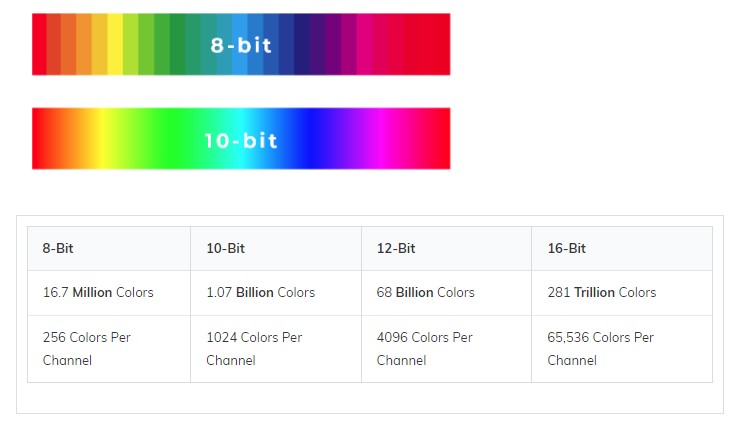Click the yellow stripe in 8-bit bar
Image resolution: width=742 pixels, height=423 pixels.
[115, 44]
